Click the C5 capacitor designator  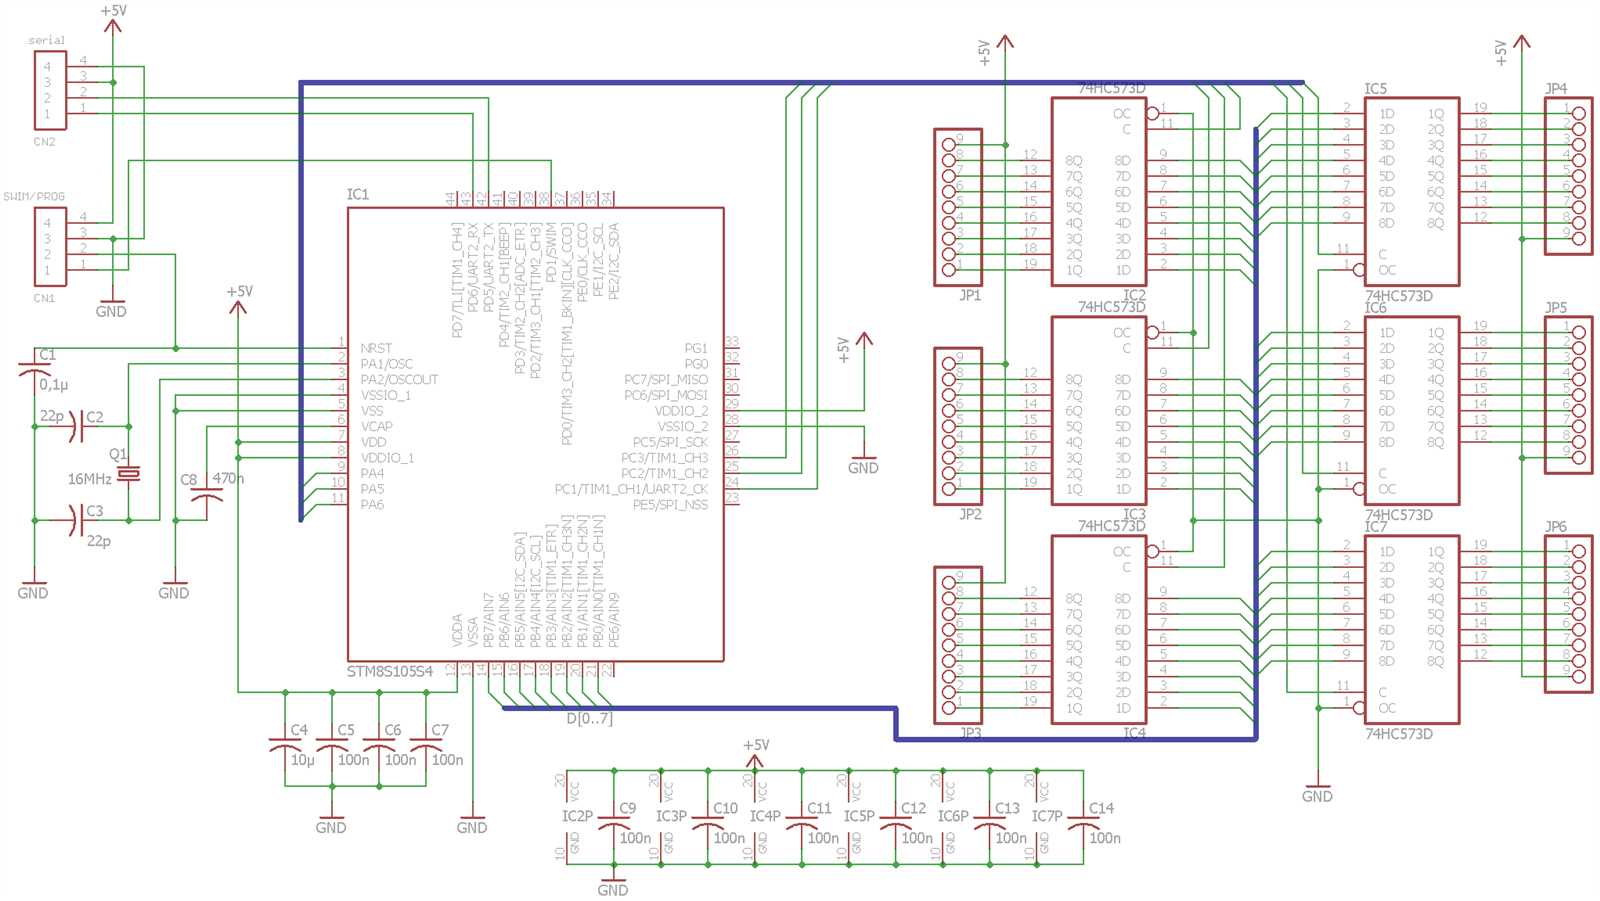[346, 730]
